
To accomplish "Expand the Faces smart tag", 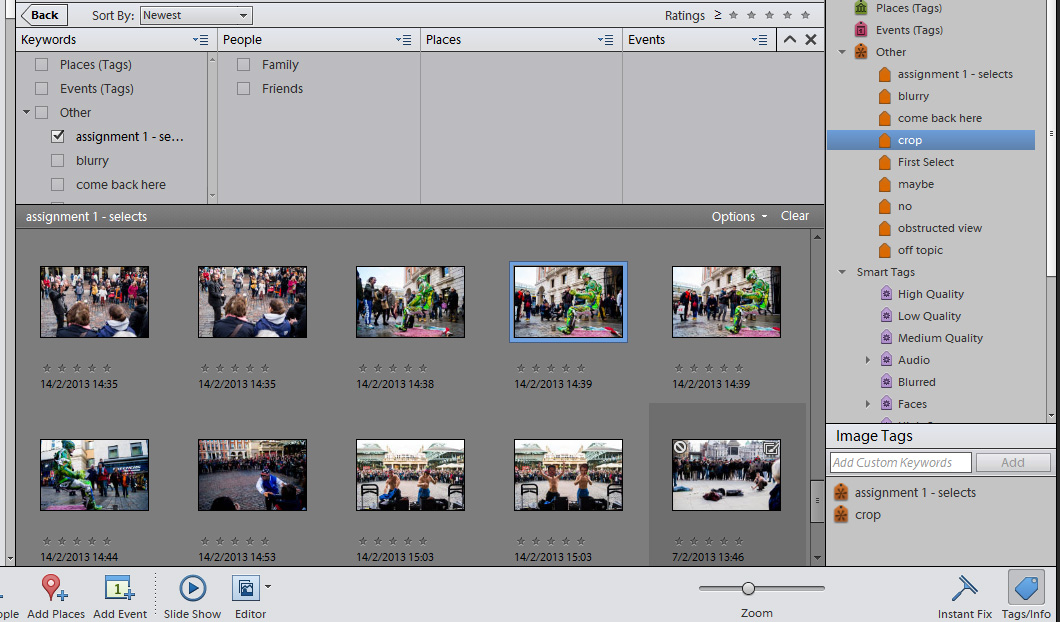I will pos(868,404).
